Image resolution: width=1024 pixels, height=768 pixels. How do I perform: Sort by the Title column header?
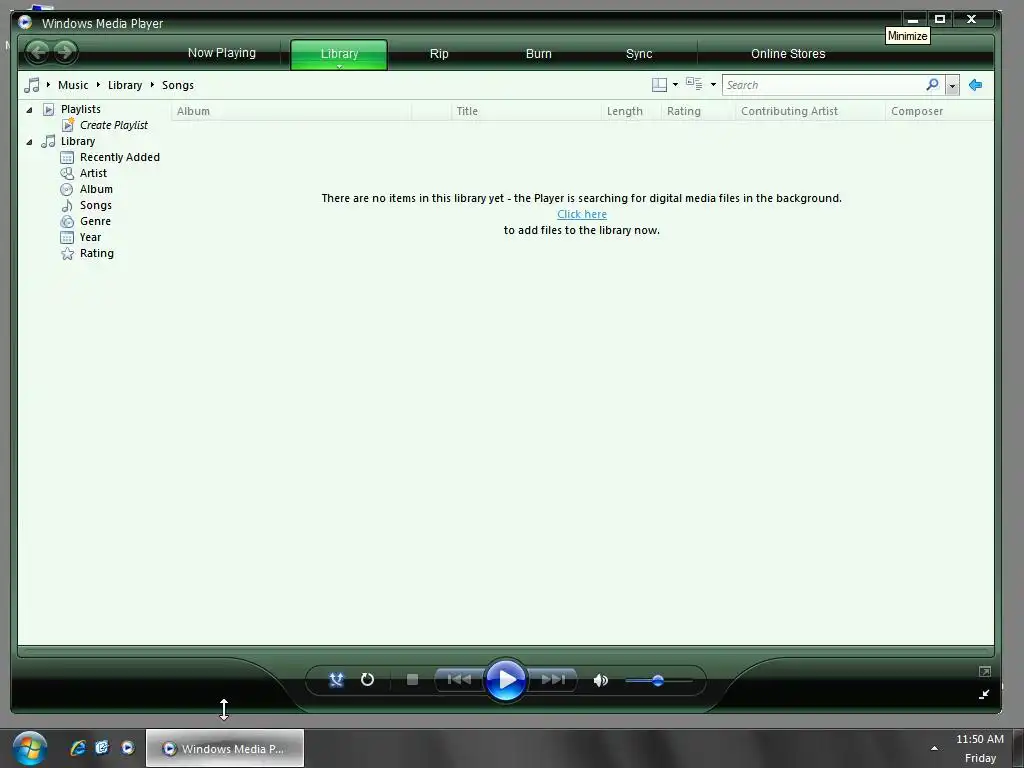(x=526, y=111)
